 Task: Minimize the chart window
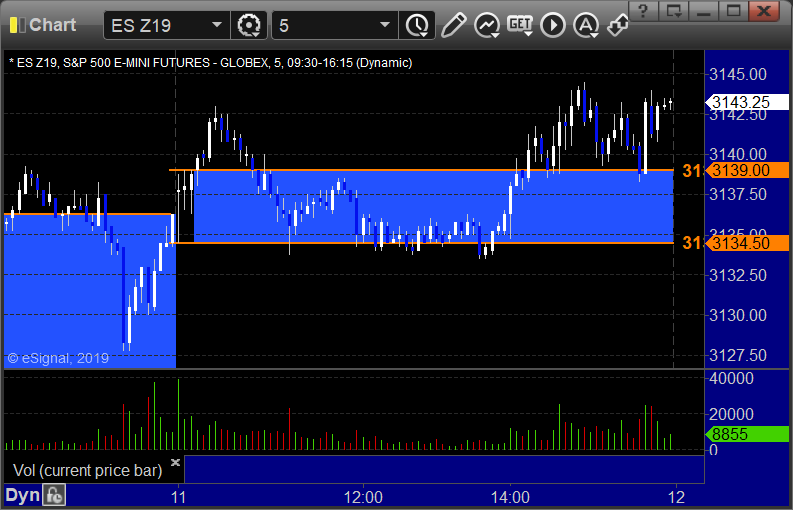[x=703, y=11]
